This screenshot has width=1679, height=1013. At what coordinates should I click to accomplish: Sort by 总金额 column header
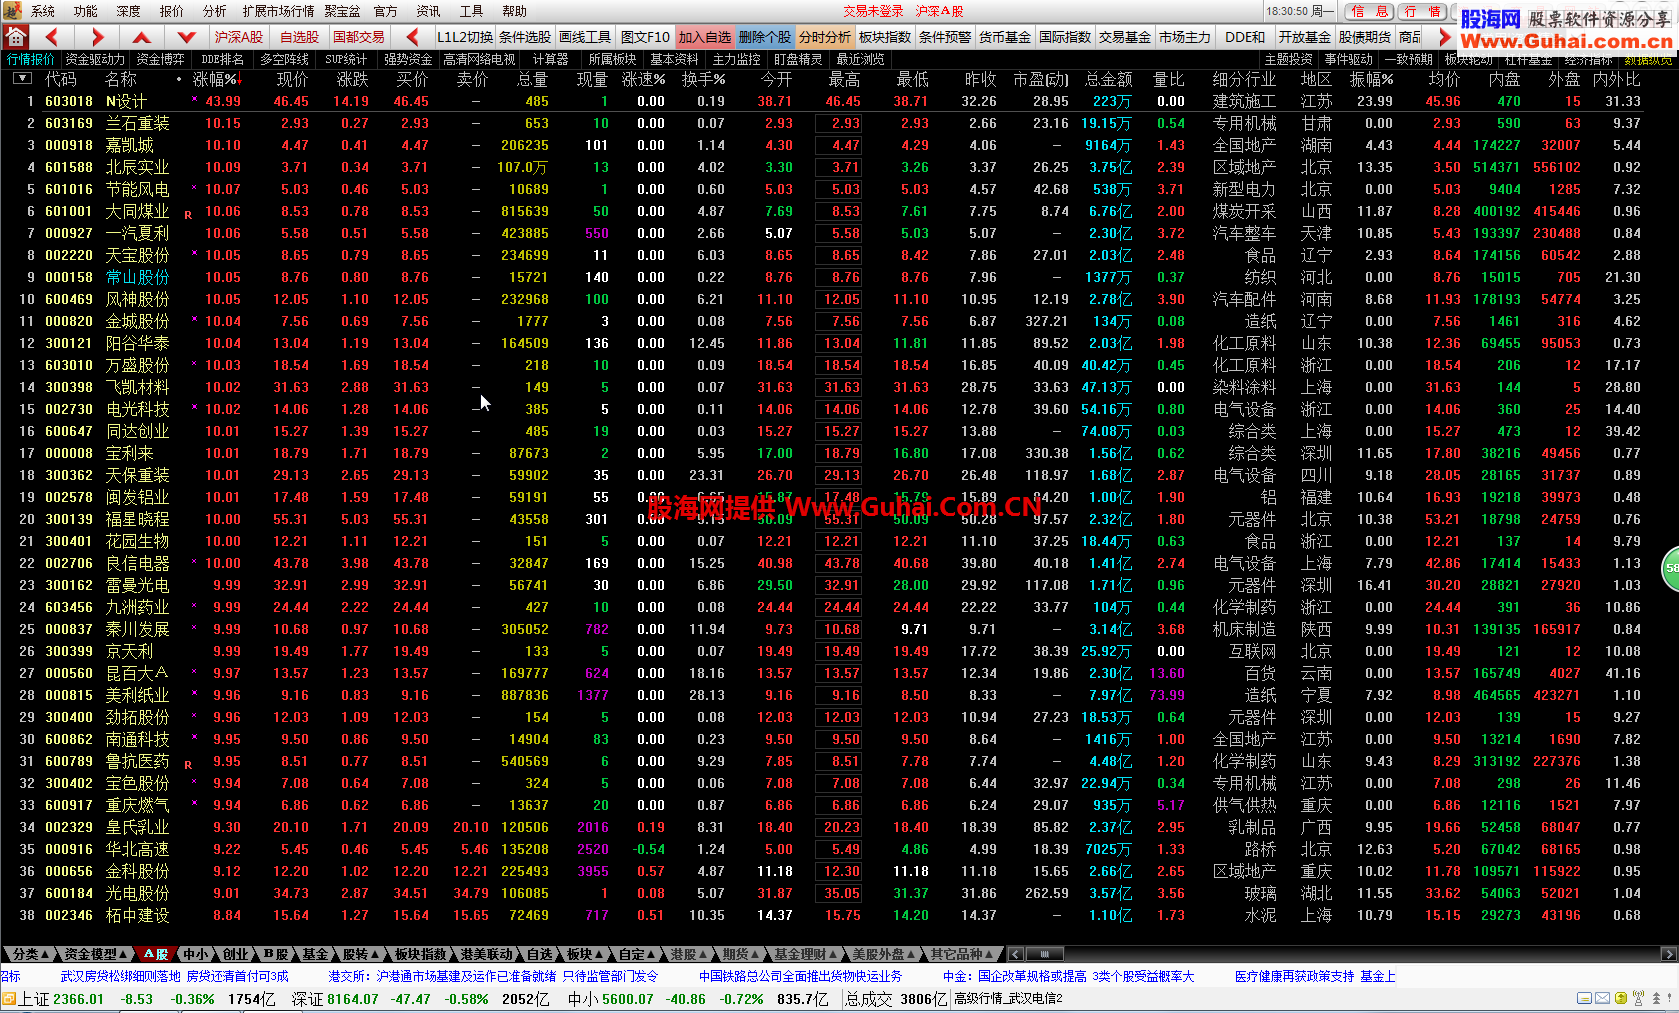click(x=1109, y=79)
